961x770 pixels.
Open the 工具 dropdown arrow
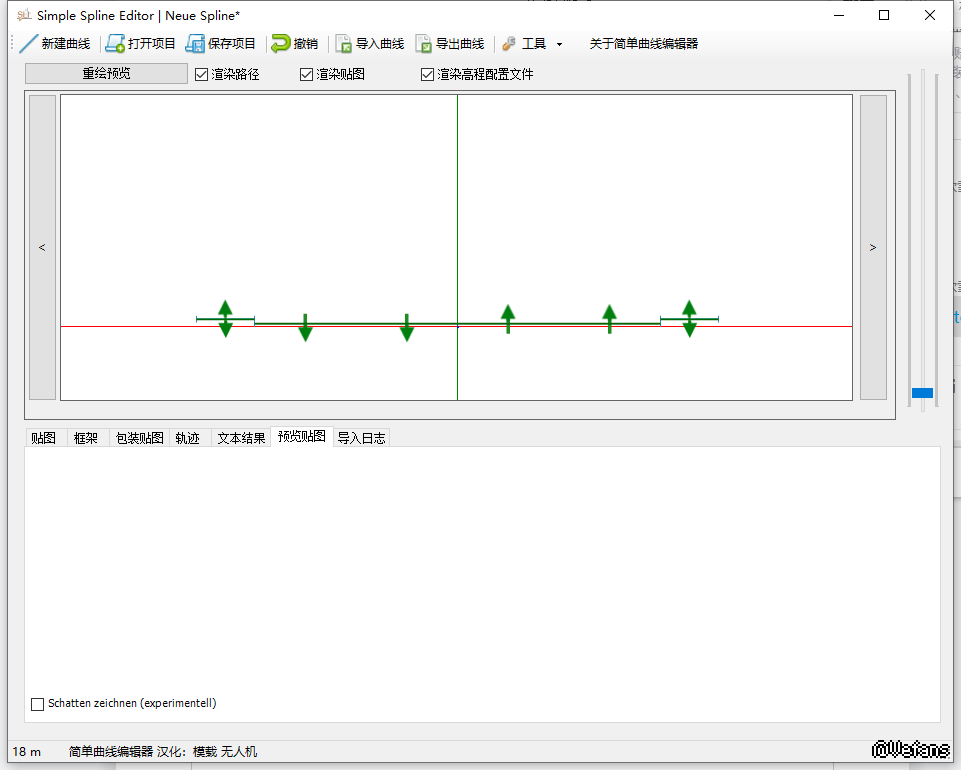tap(559, 44)
